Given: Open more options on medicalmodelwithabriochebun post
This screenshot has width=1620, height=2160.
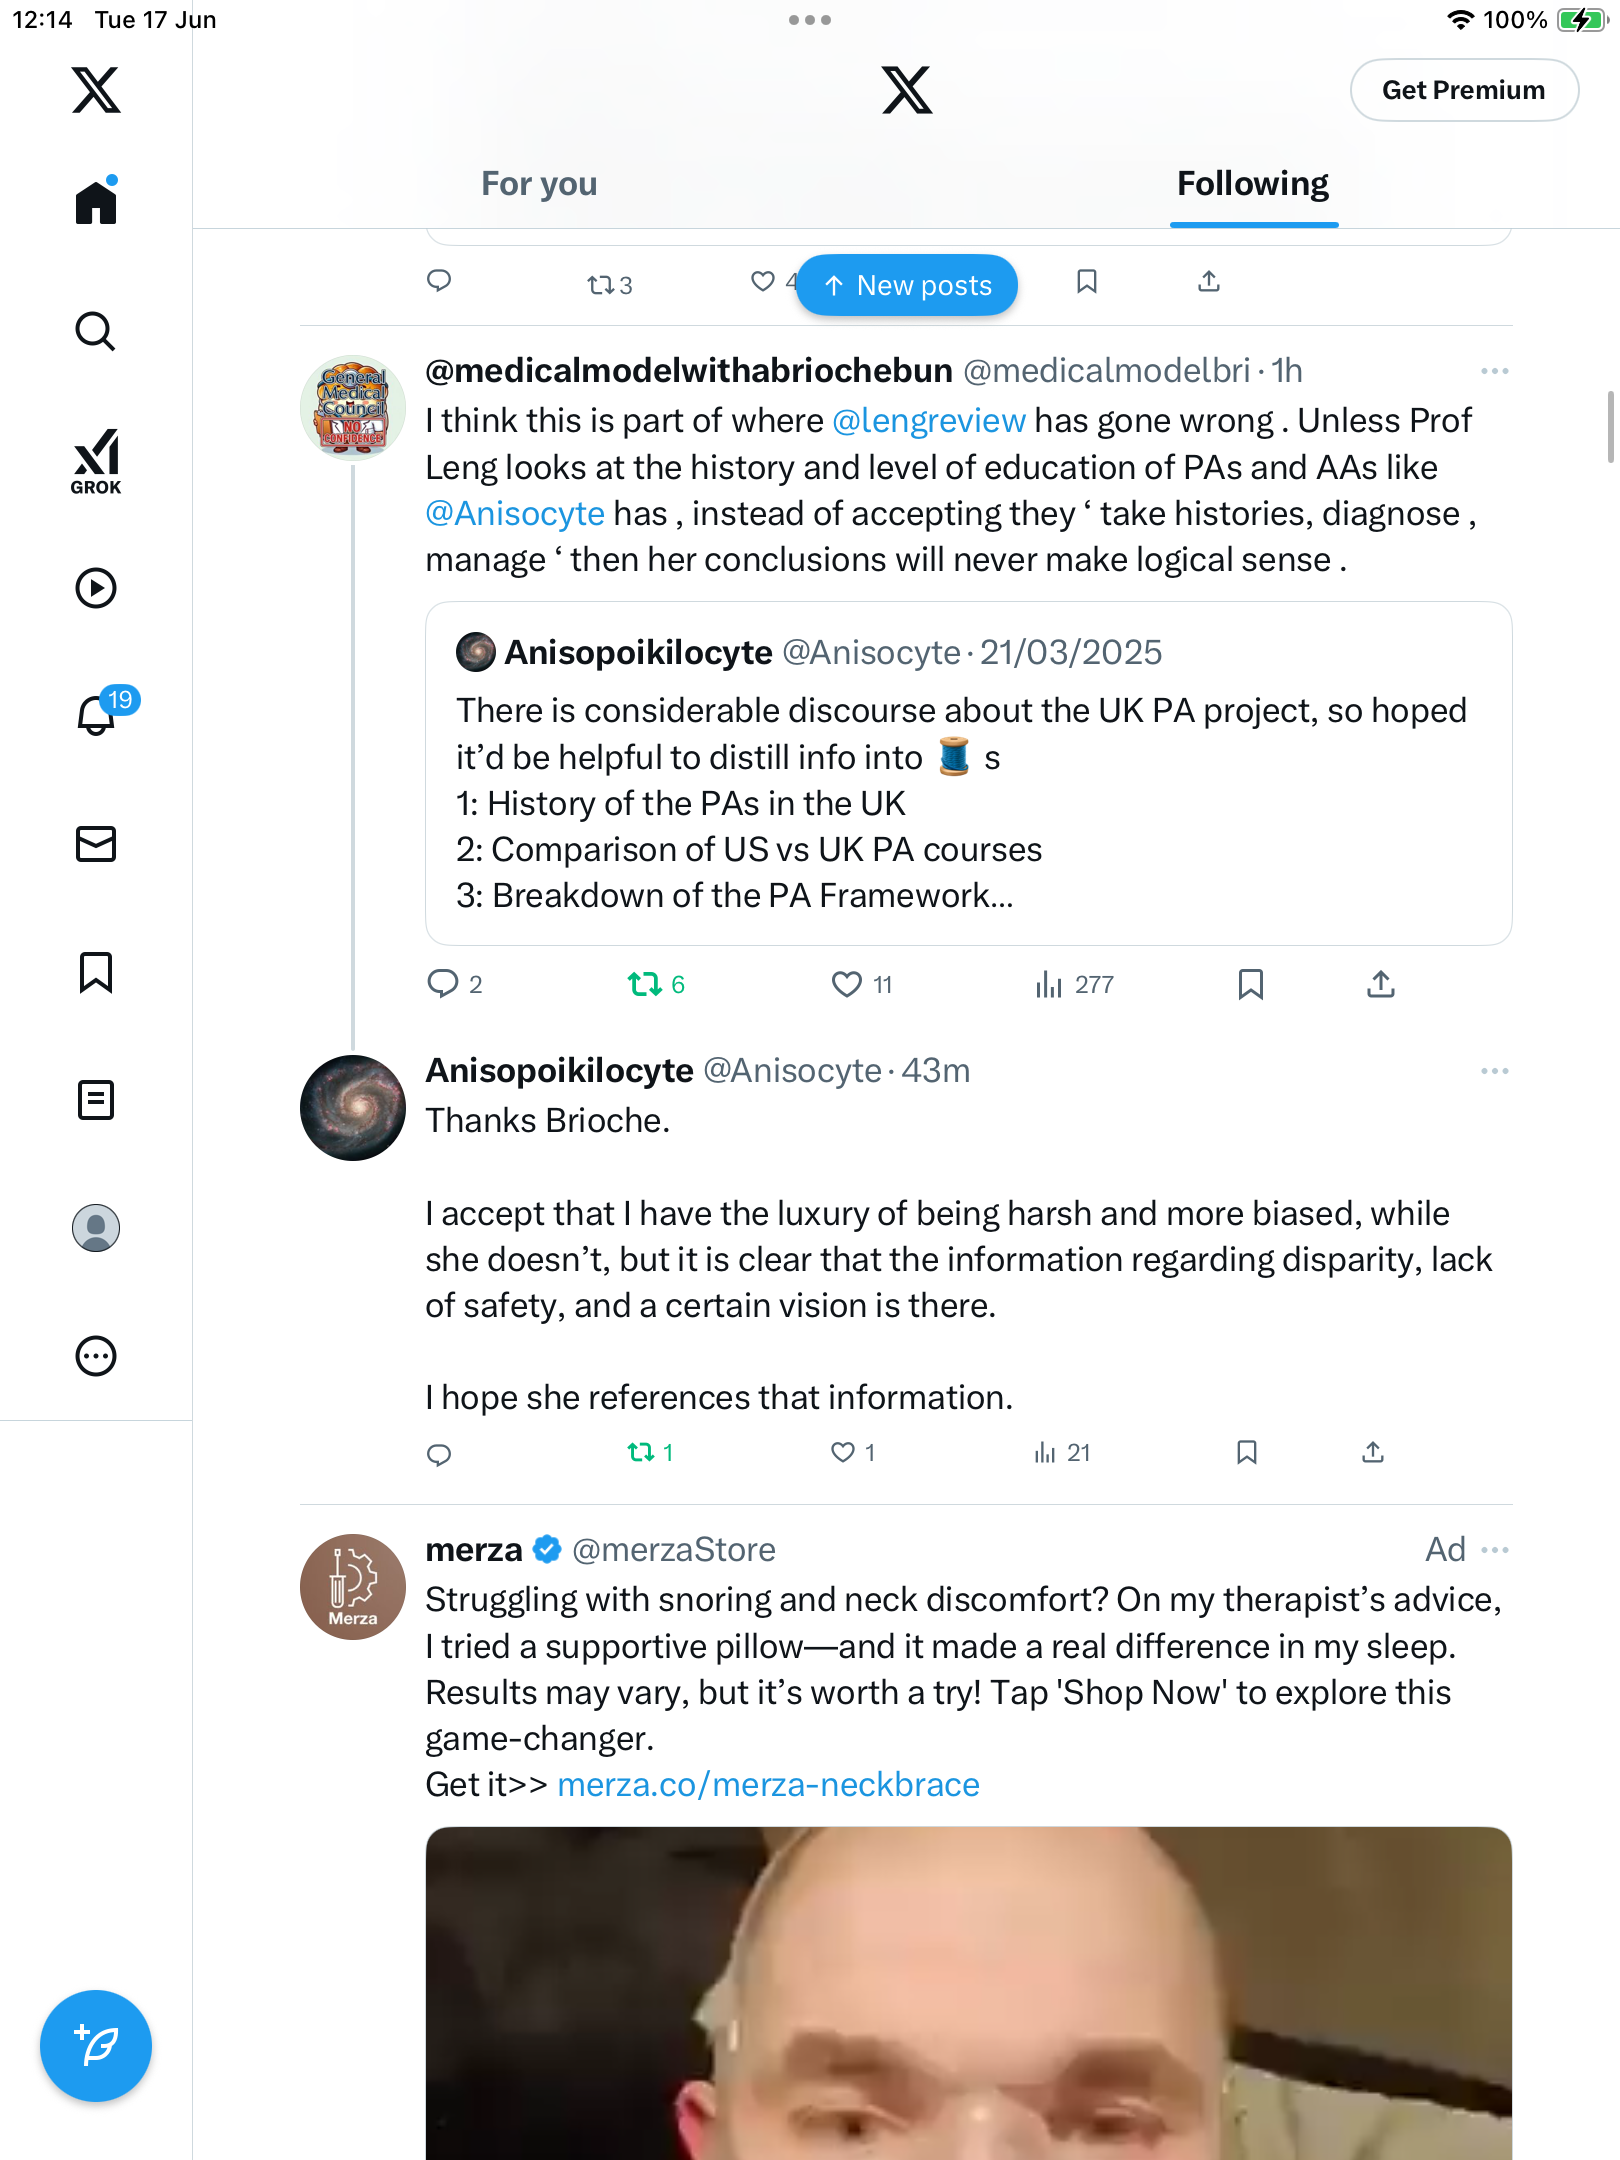Looking at the screenshot, I should (1494, 371).
